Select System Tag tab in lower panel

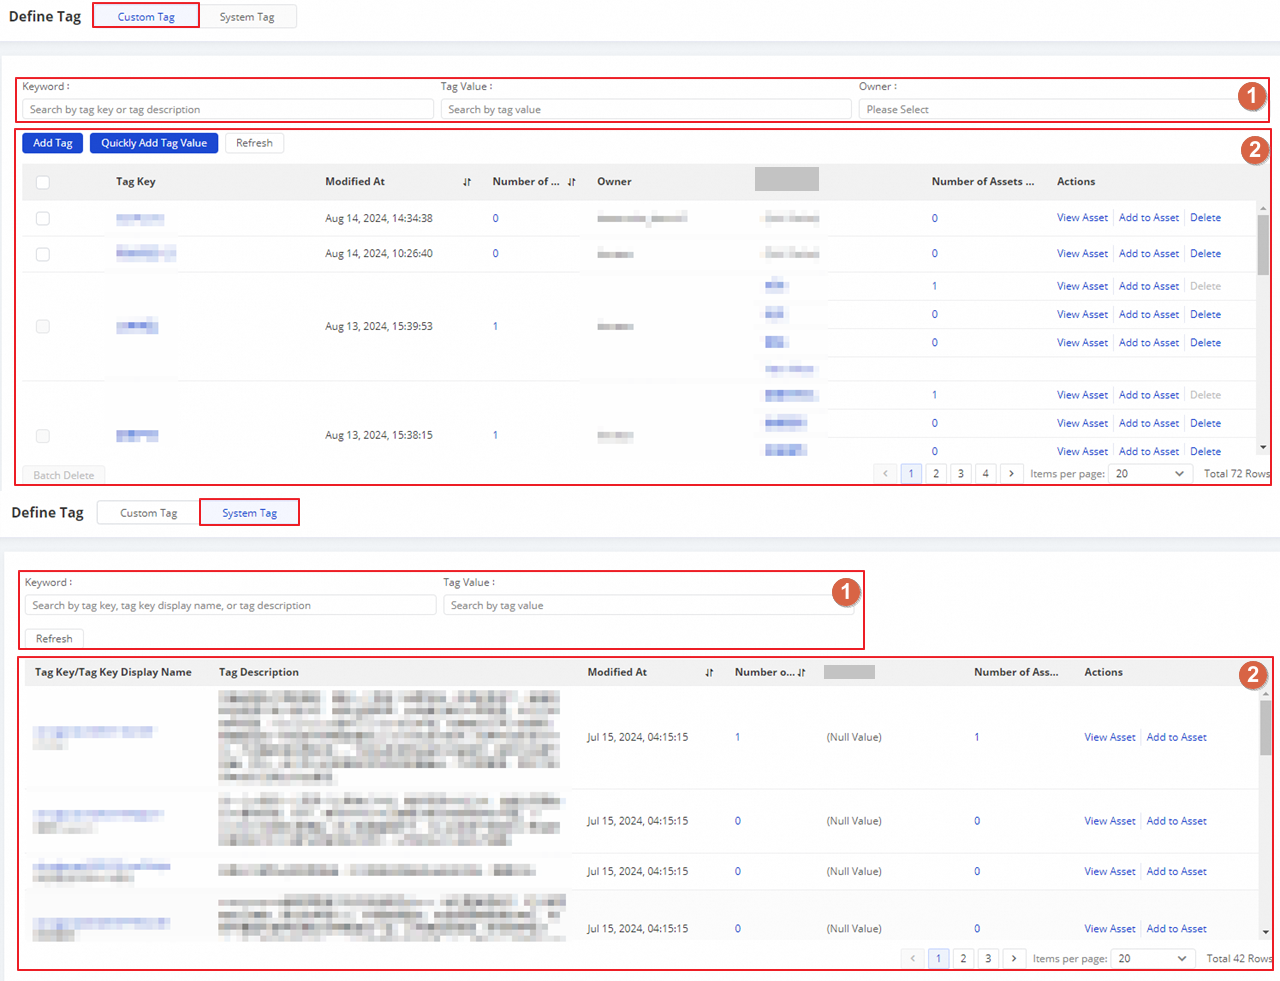(249, 512)
